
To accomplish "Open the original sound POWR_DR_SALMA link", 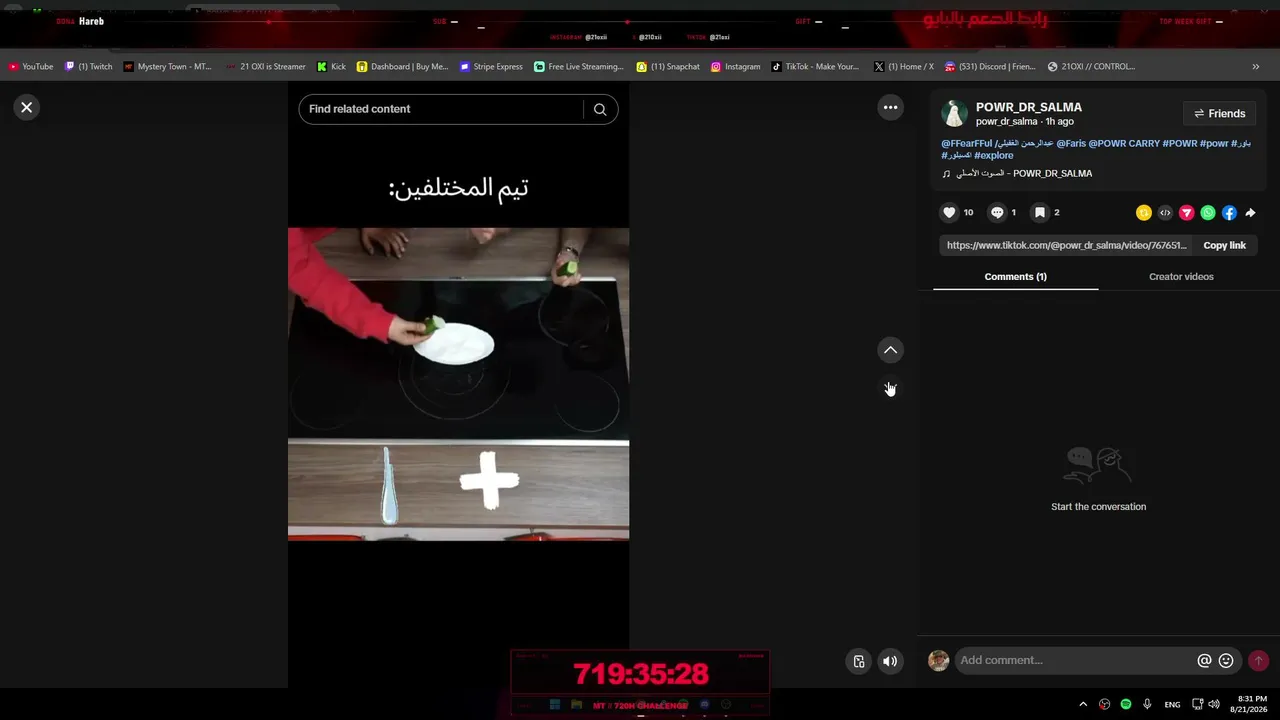I will pyautogui.click(x=1024, y=173).
